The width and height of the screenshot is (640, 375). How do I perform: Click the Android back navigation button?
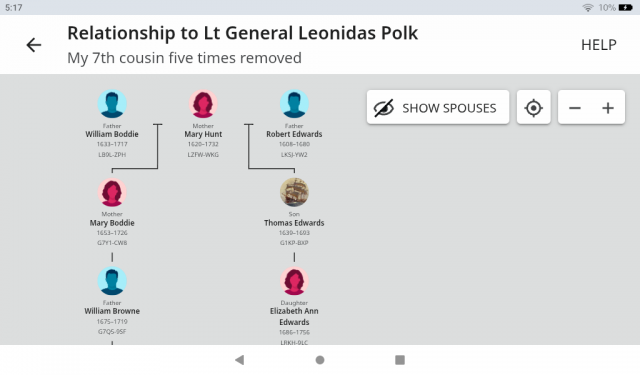[240, 359]
